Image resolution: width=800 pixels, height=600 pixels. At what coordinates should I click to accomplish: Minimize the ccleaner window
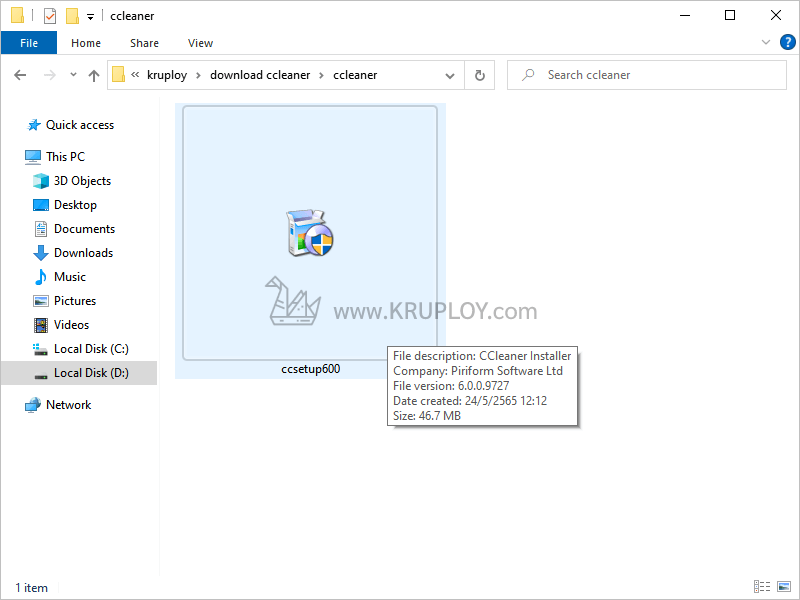click(x=685, y=15)
